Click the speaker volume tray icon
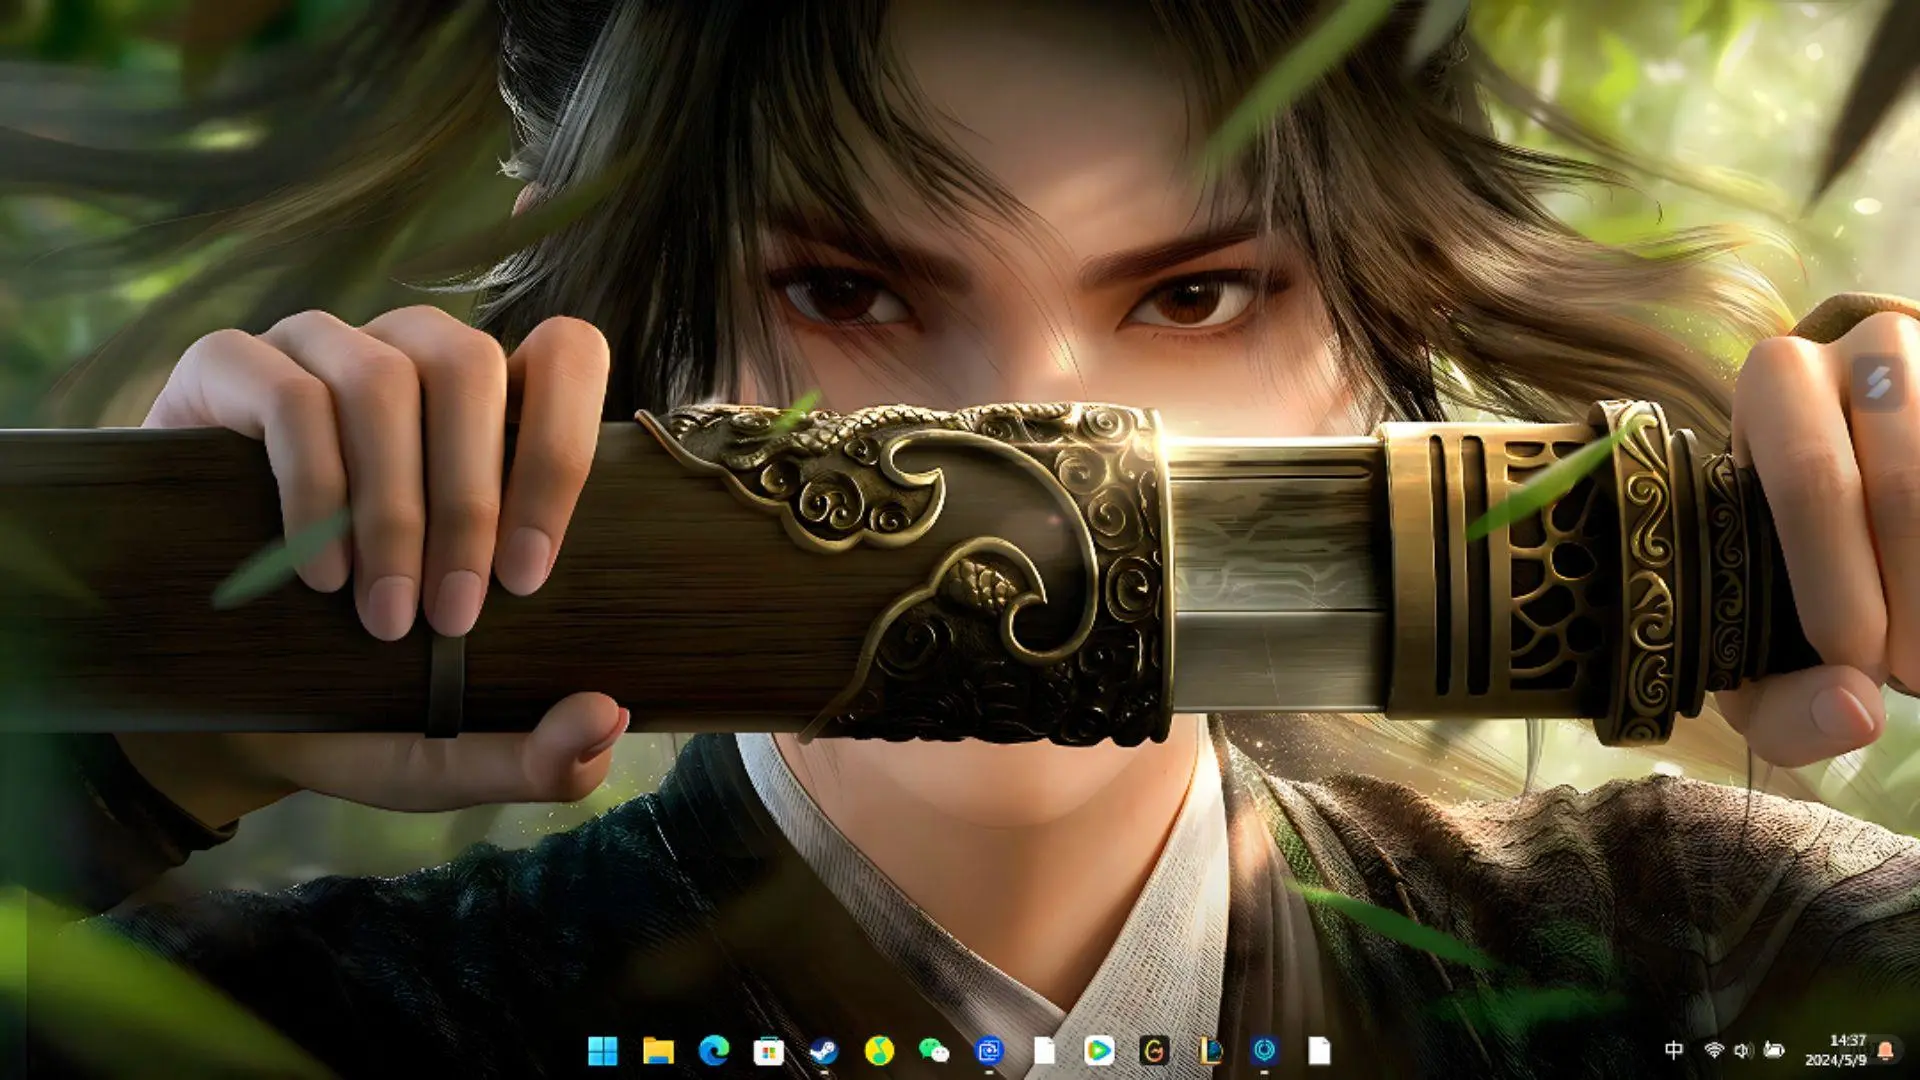The width and height of the screenshot is (1920, 1080). [x=1743, y=1050]
